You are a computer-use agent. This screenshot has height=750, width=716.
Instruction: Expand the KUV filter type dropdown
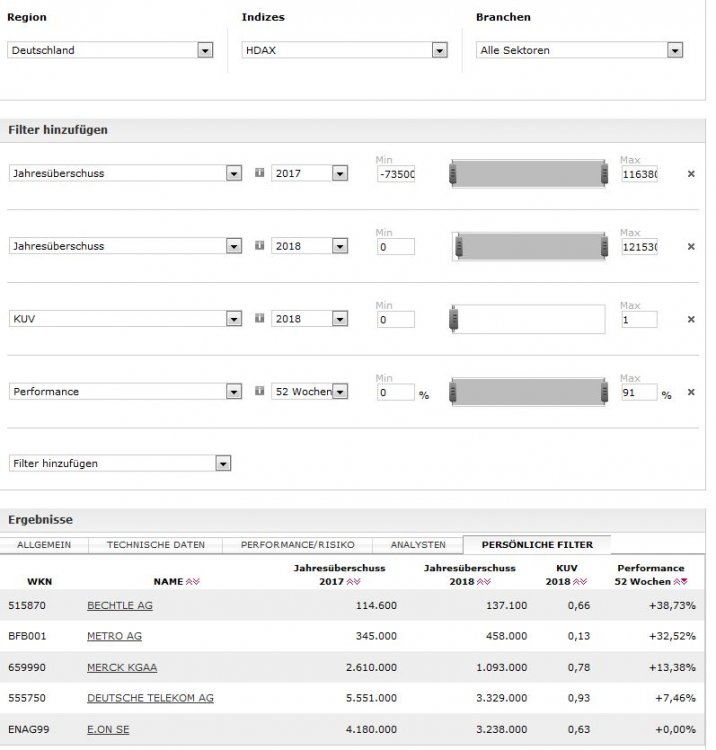[x=125, y=319]
